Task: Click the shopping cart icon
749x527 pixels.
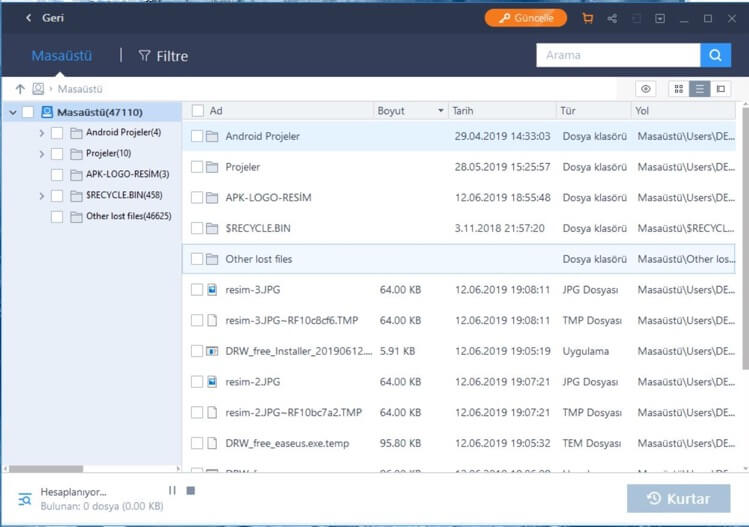Action: 587,18
